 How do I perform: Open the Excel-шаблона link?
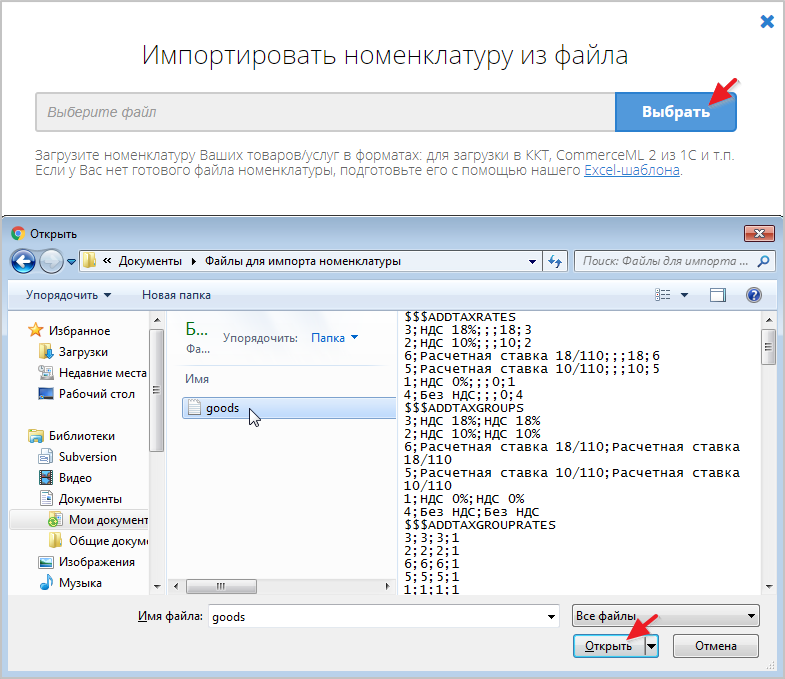tap(631, 171)
